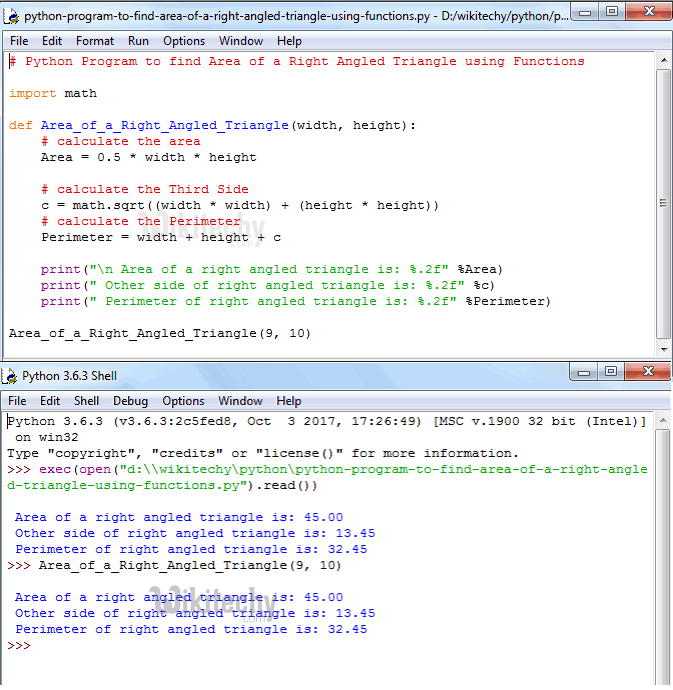Open the Format menu in the editor
This screenshot has height=690, width=673.
pos(95,41)
